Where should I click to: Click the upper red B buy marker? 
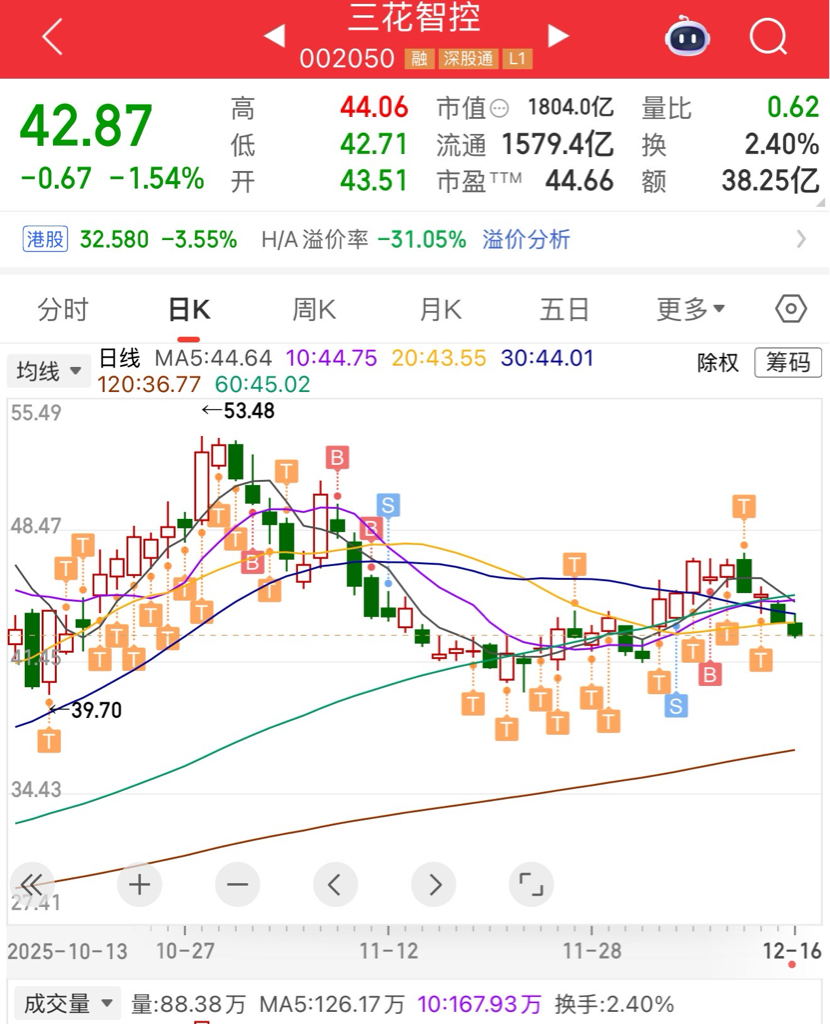337,458
